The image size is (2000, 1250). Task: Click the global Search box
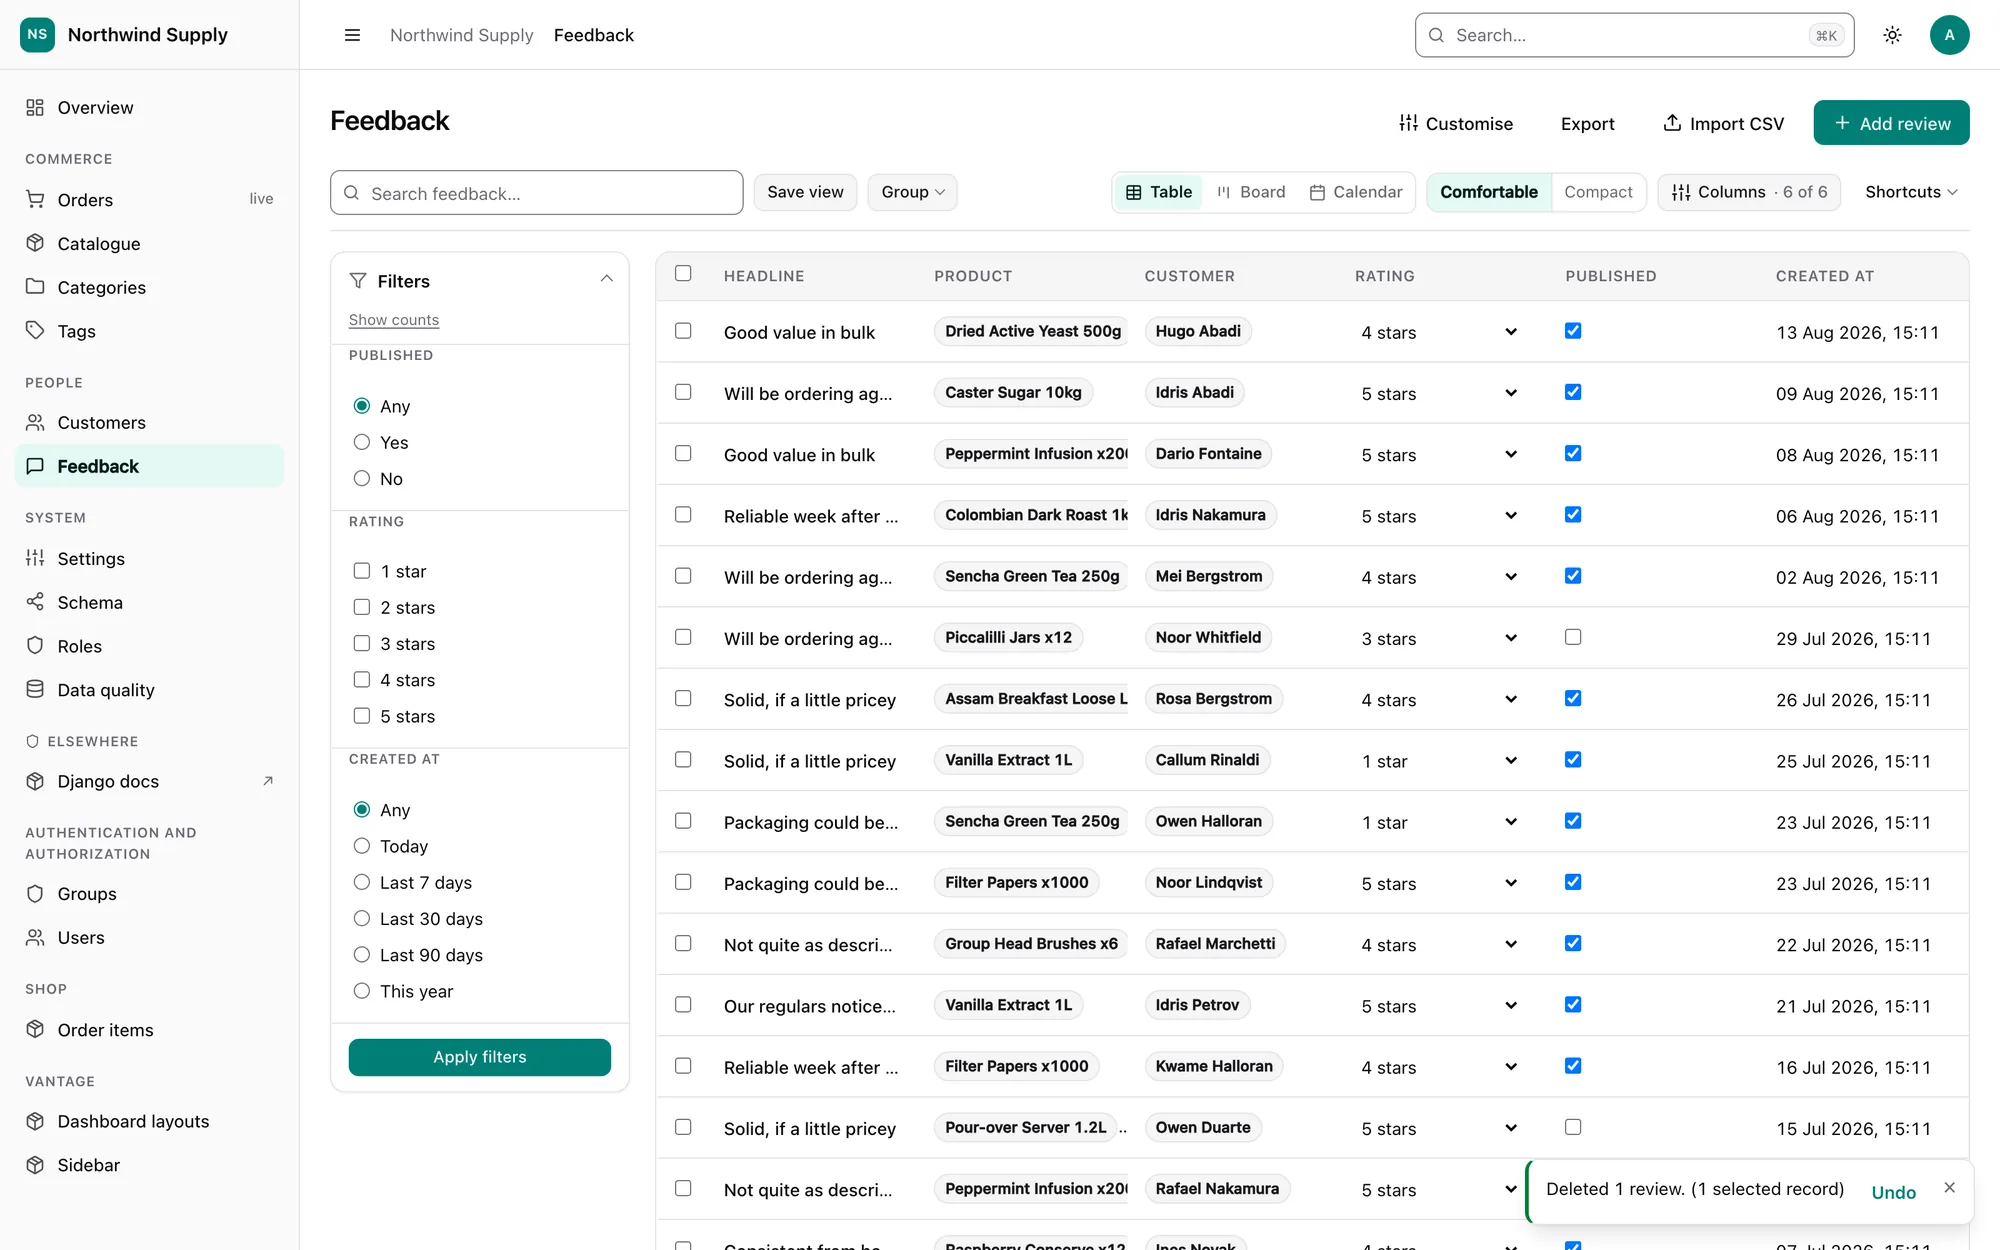(x=1634, y=35)
